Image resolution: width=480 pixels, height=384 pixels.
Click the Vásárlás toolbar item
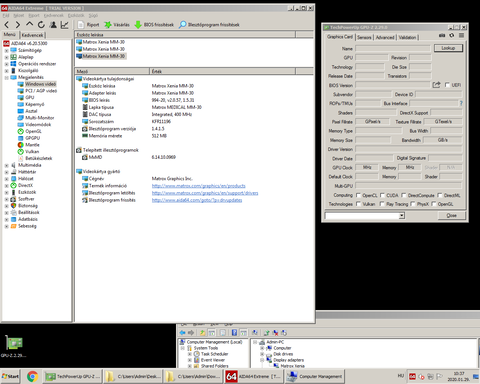117,25
